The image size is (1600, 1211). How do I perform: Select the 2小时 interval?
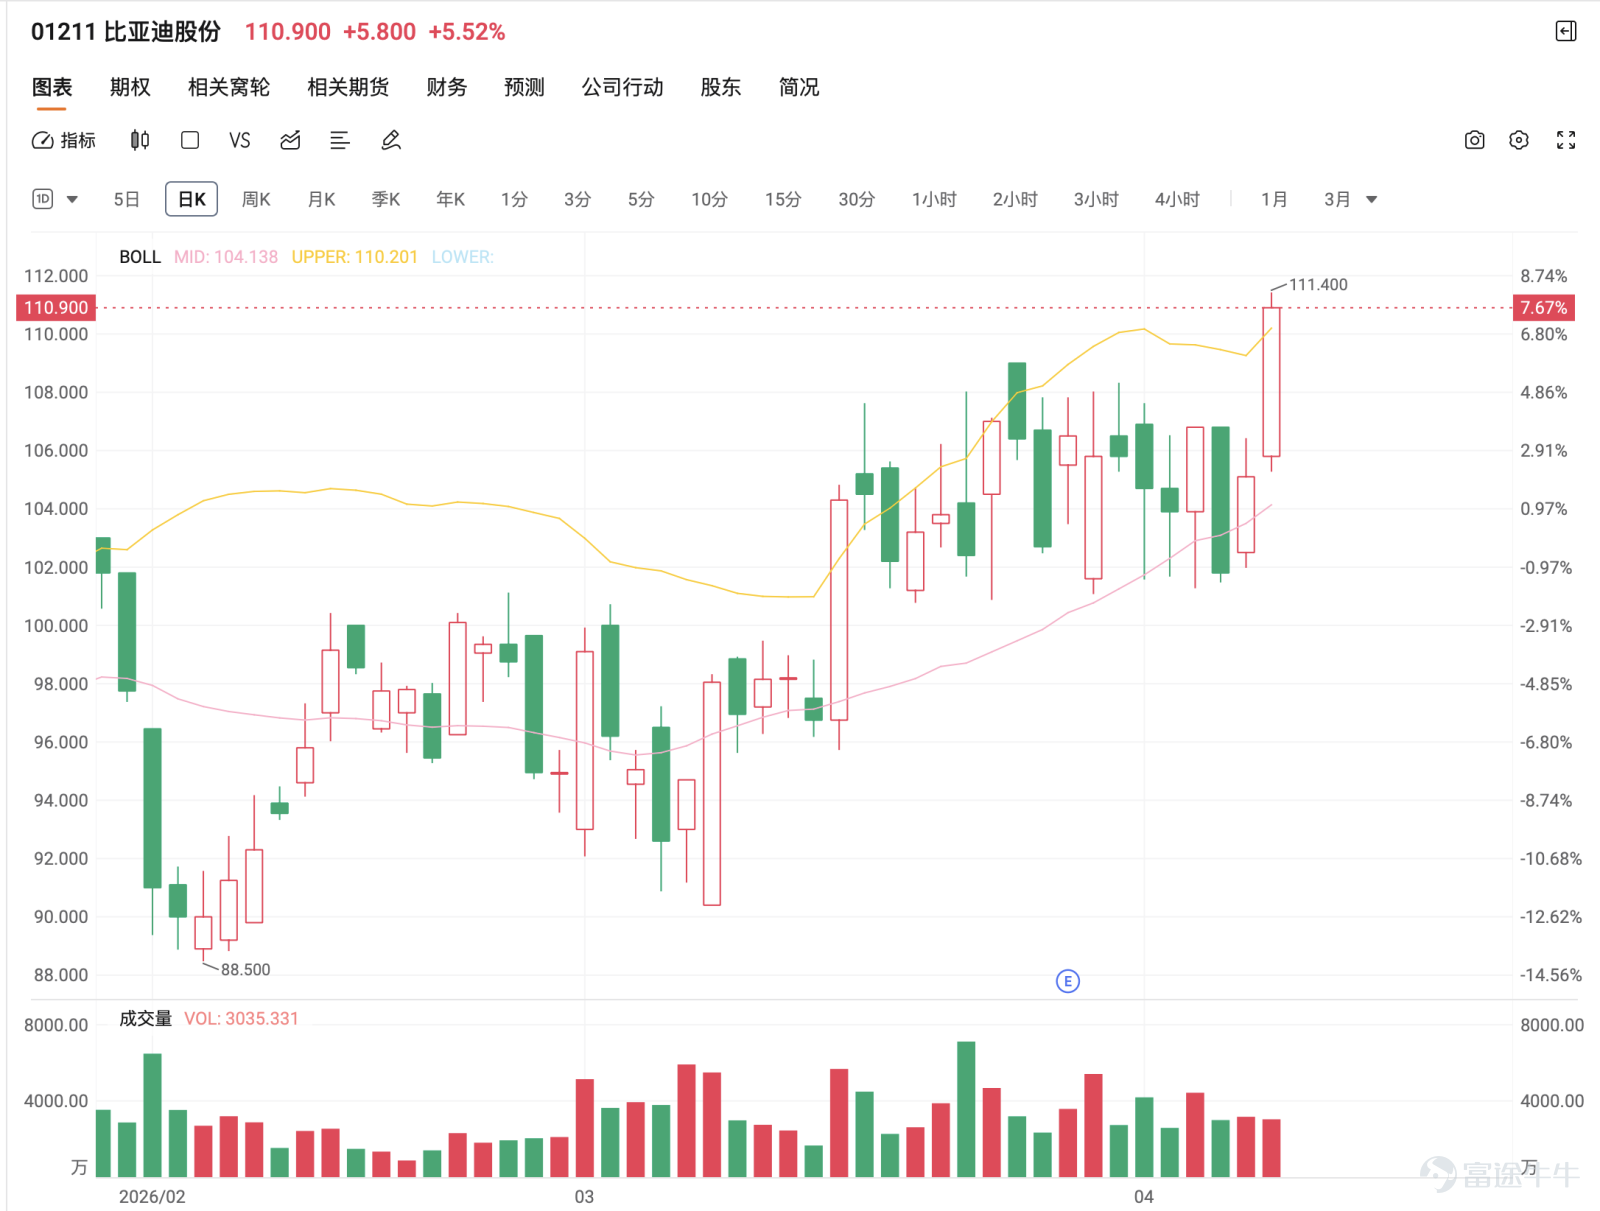click(x=1015, y=199)
